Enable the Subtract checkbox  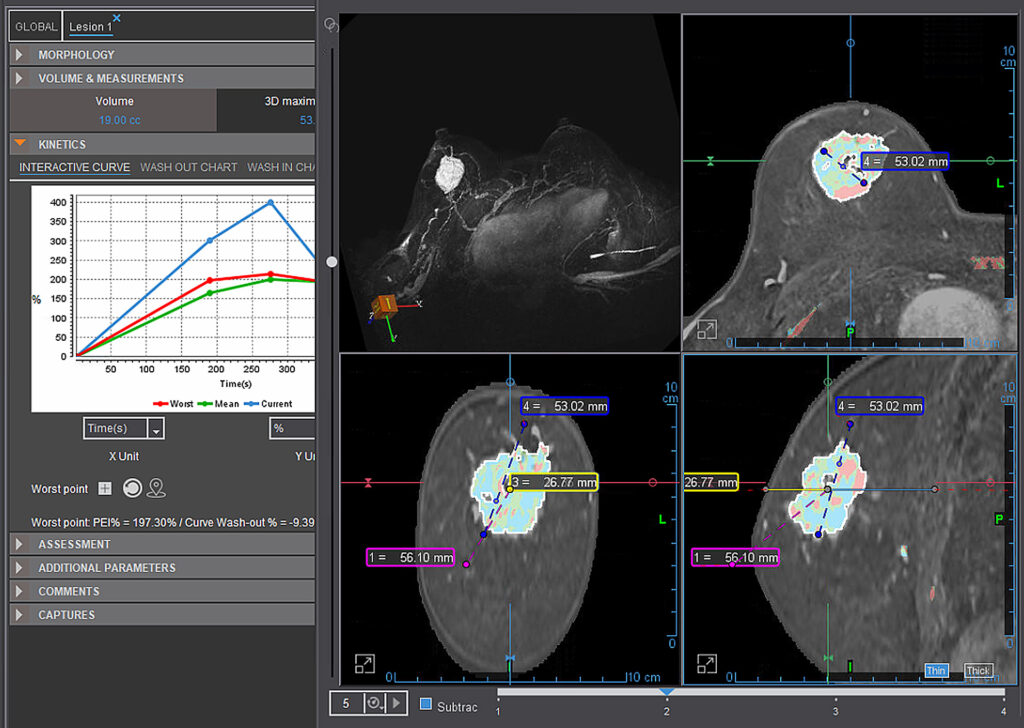(425, 704)
